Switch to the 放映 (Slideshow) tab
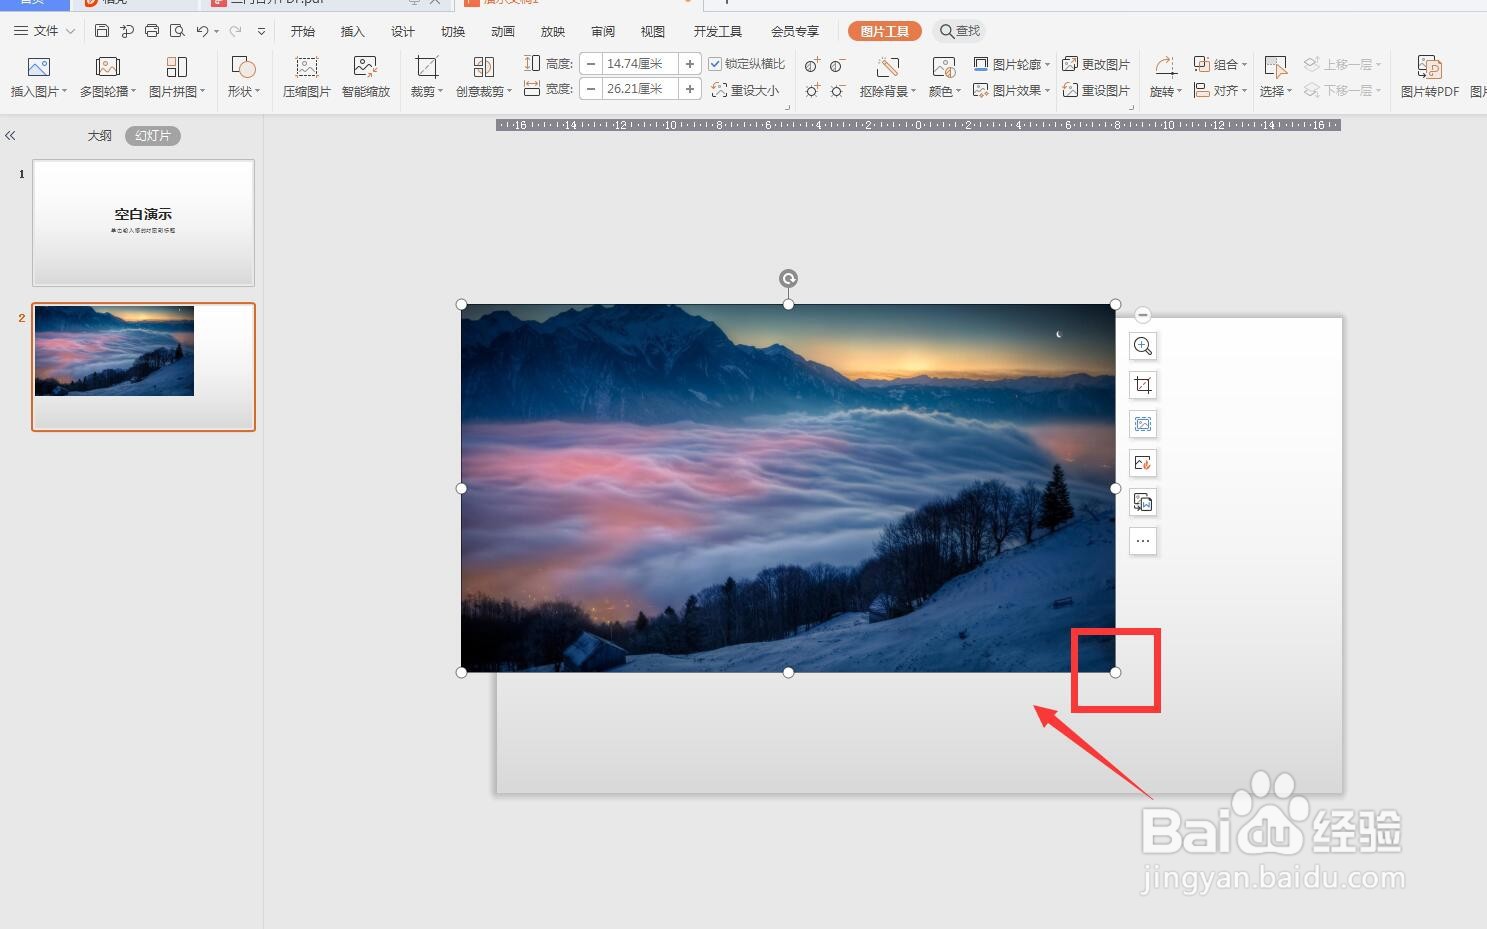Viewport: 1487px width, 929px height. click(x=553, y=32)
